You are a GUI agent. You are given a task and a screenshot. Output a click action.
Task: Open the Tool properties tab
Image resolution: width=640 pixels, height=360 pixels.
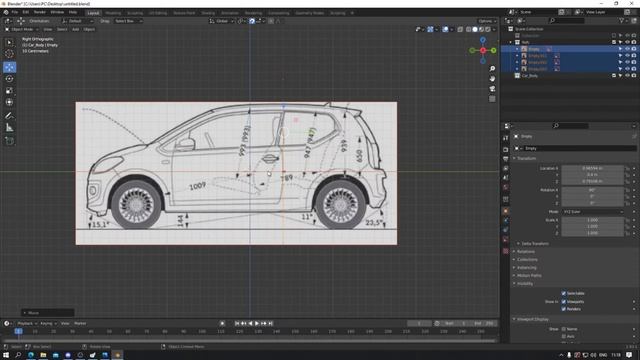(x=506, y=138)
